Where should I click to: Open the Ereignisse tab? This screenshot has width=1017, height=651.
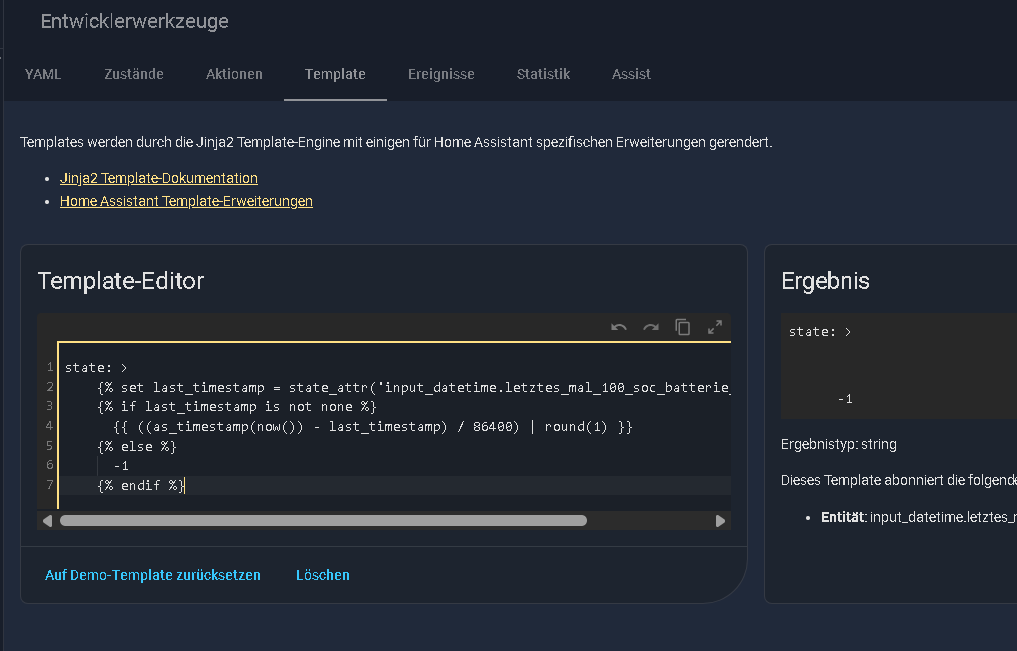[441, 74]
